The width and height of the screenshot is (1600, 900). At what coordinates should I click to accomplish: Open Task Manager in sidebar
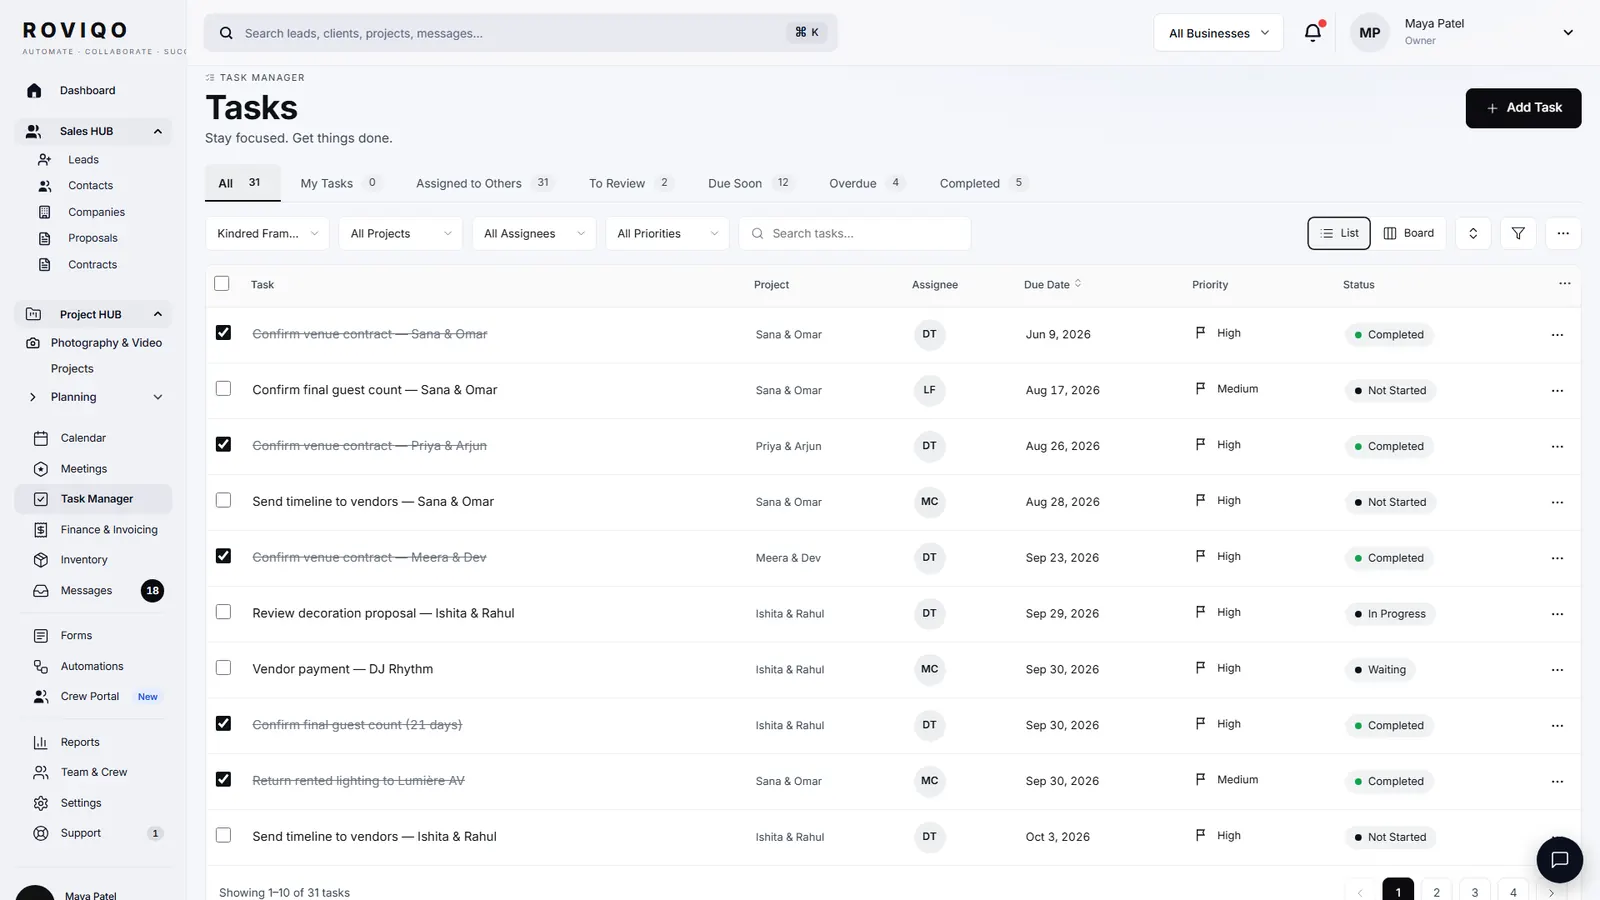pos(94,499)
